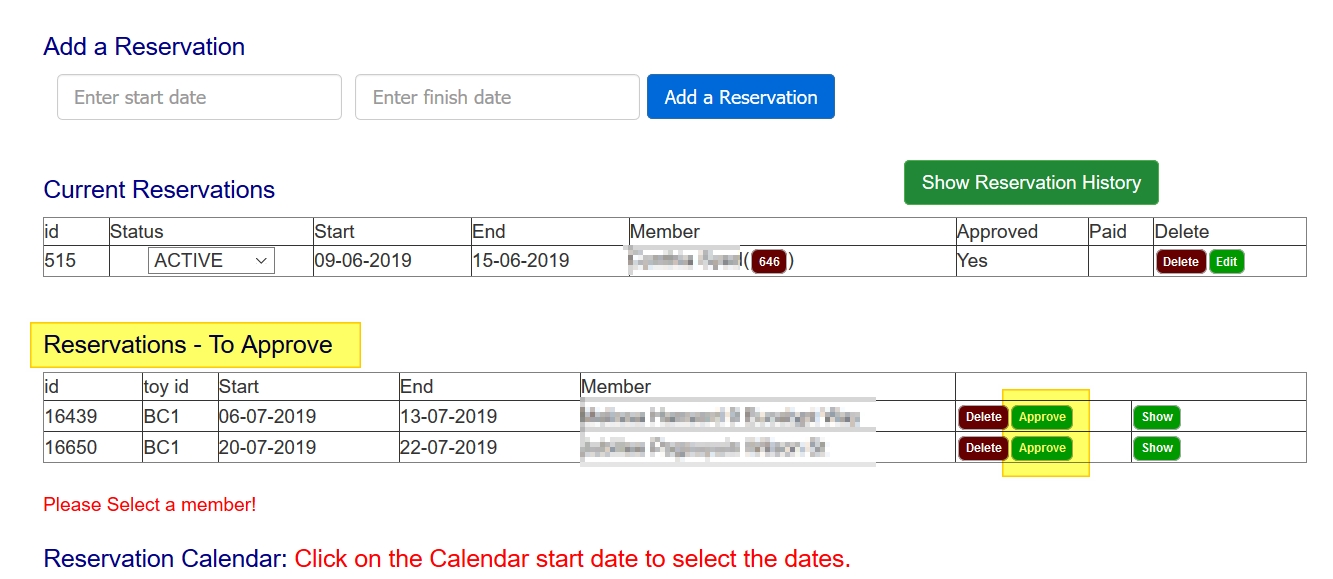Approve reservation 16439
The width and height of the screenshot is (1333, 579).
tap(1042, 417)
